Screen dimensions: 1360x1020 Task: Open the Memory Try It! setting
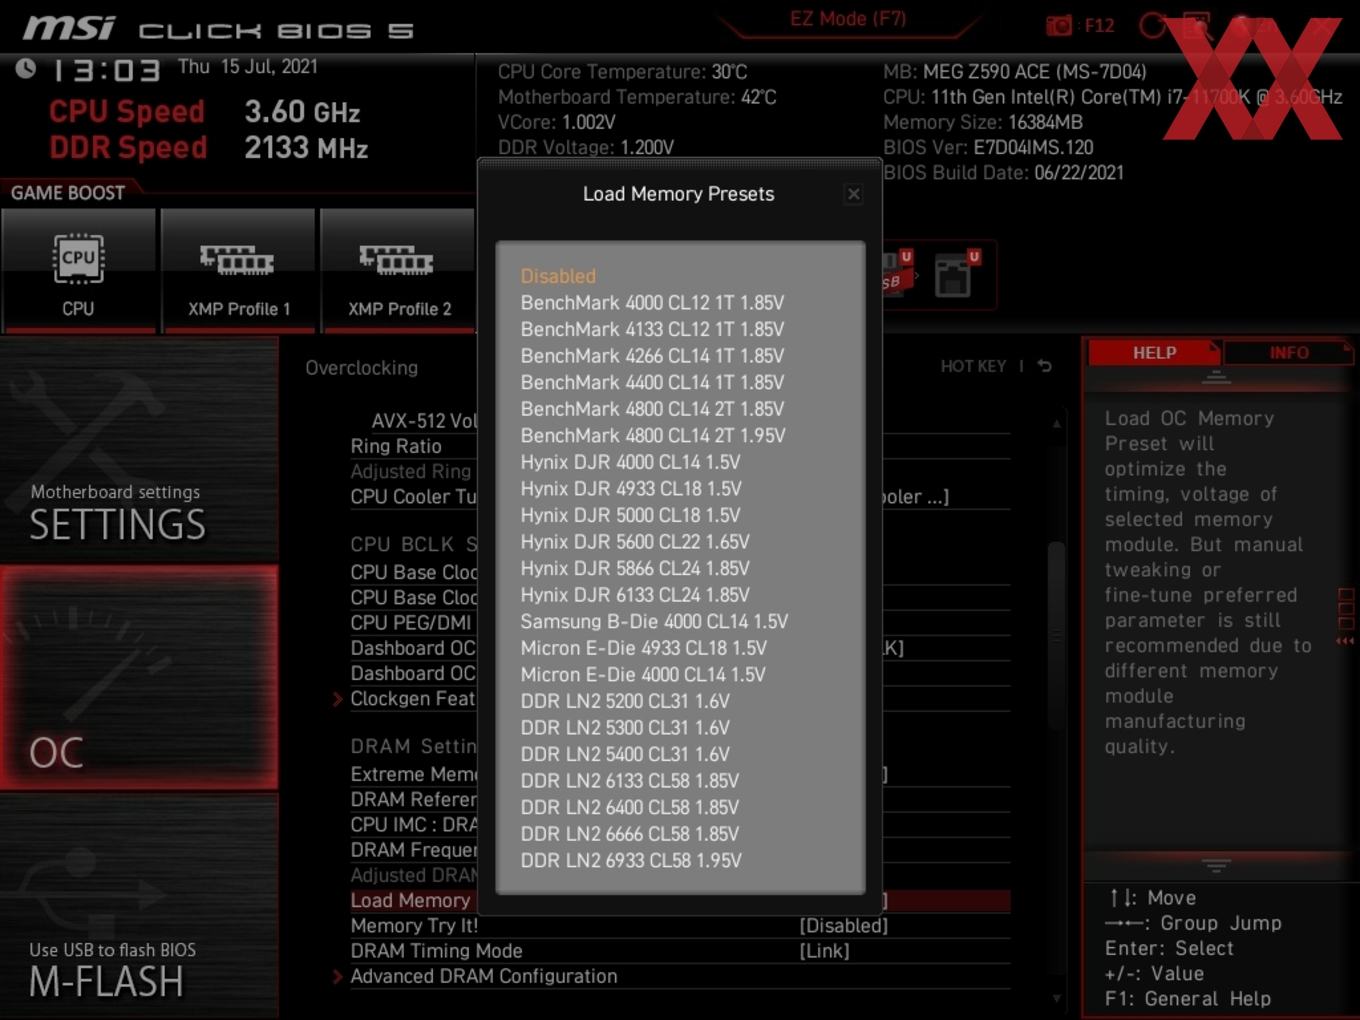679,926
